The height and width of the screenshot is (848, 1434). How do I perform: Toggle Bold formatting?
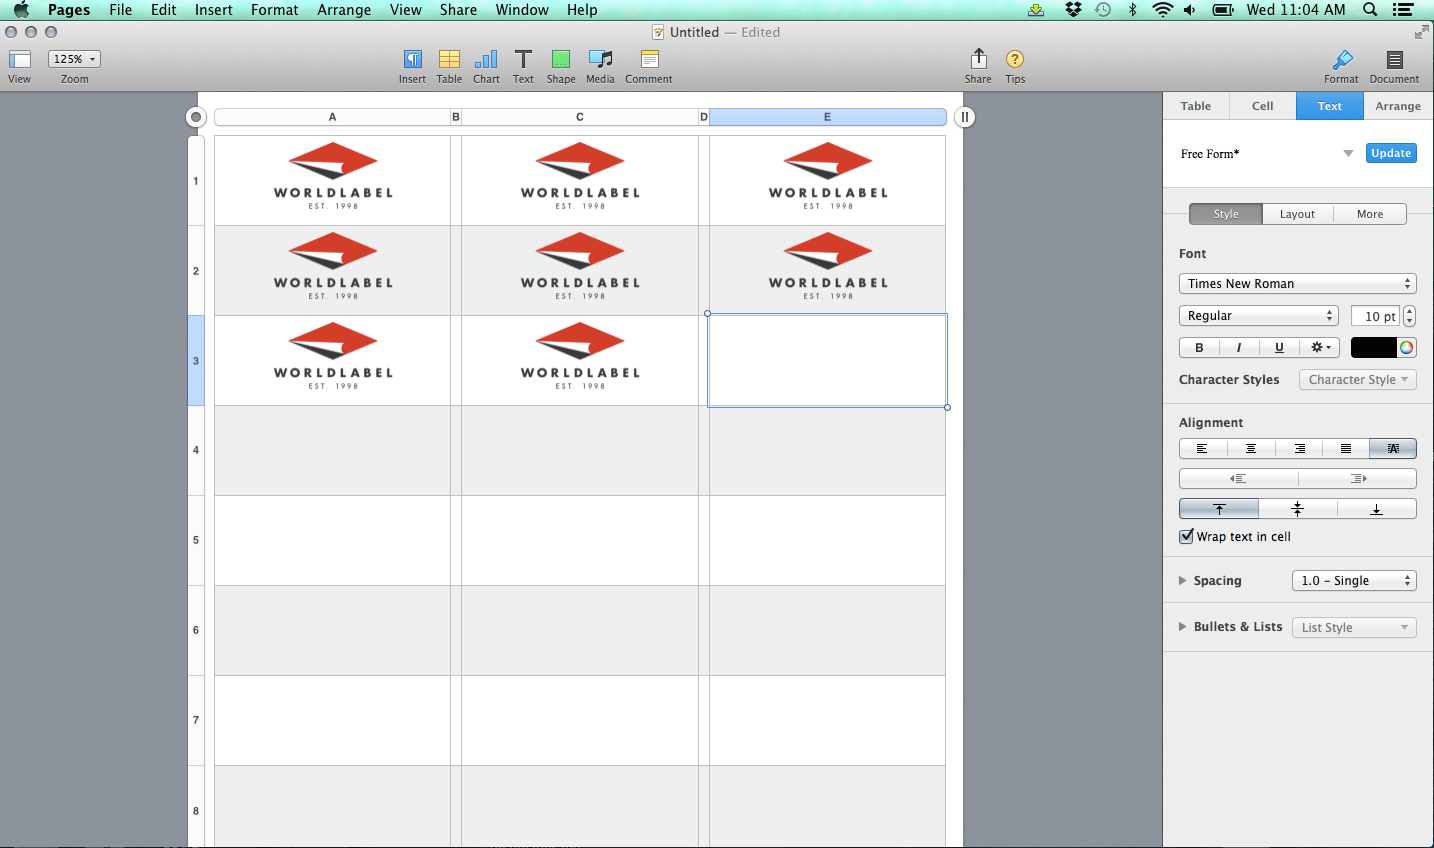[1199, 347]
